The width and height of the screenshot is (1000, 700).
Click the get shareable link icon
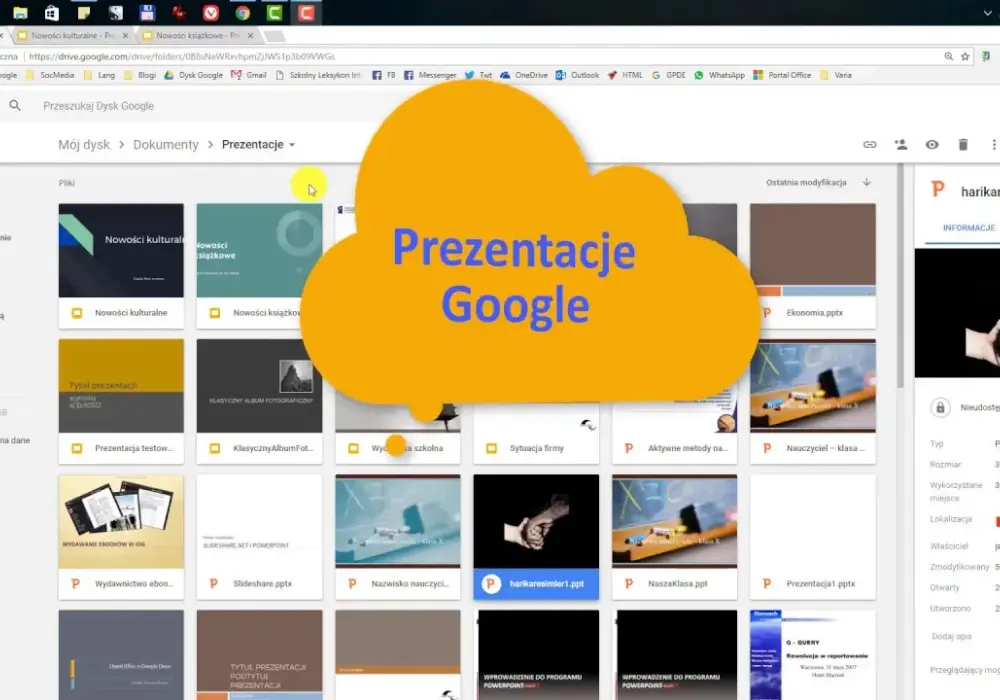(869, 145)
